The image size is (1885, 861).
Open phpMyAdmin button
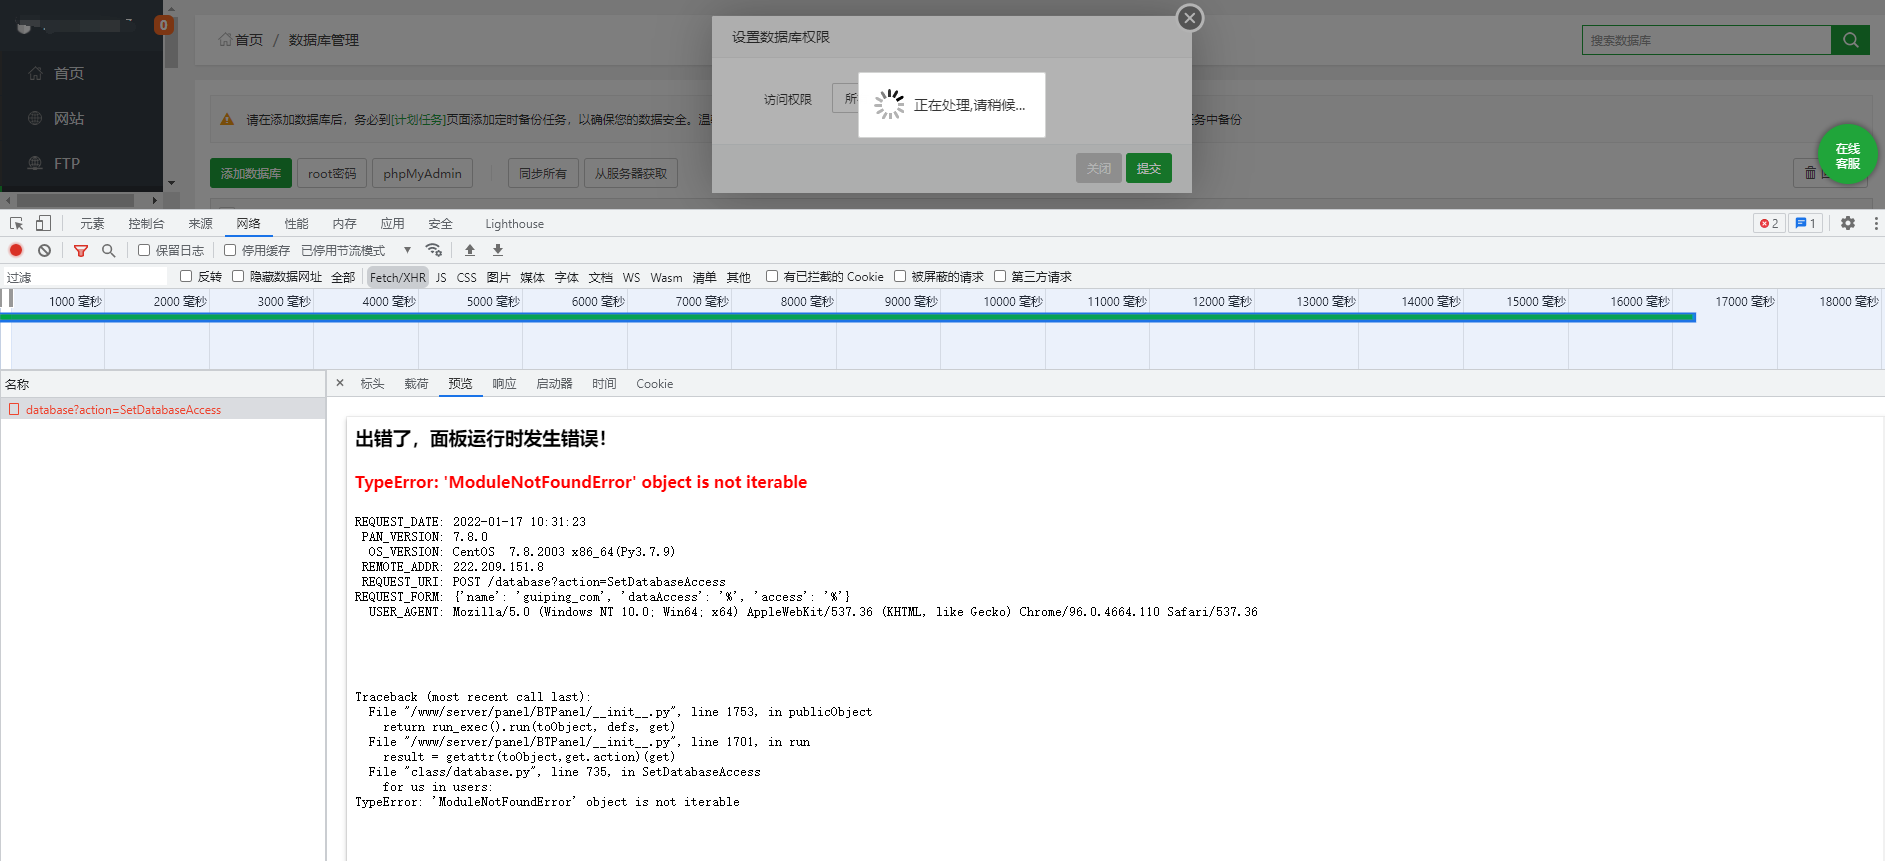click(x=422, y=173)
